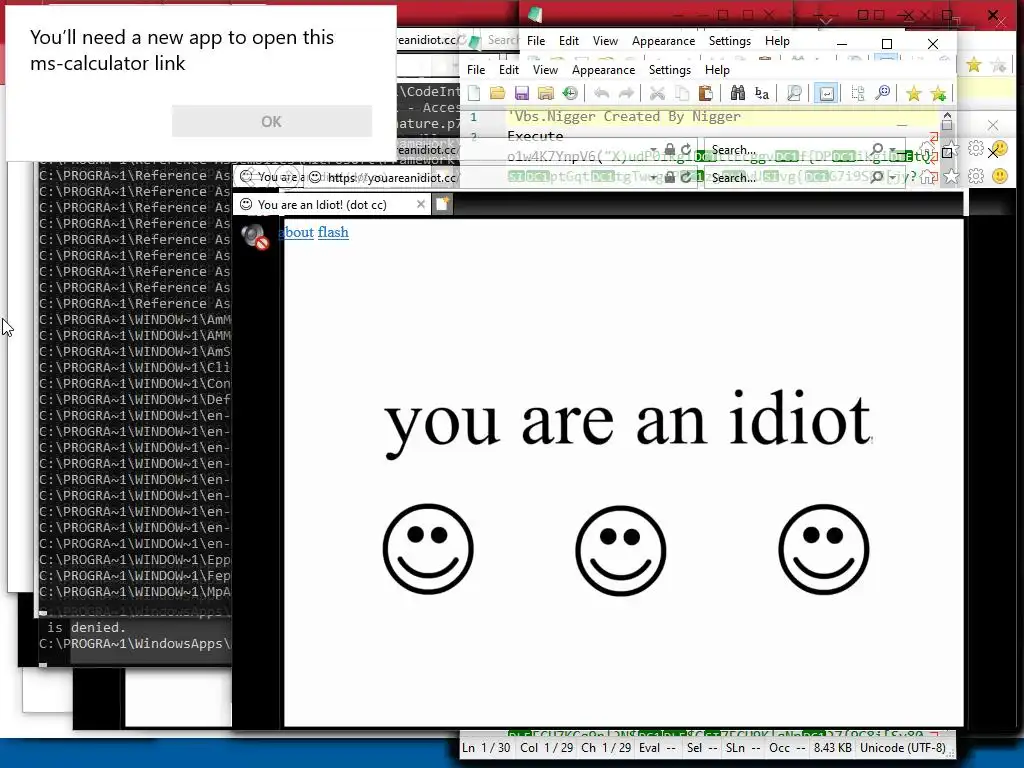Click the Open file folder icon
The height and width of the screenshot is (768, 1024).
click(x=498, y=93)
